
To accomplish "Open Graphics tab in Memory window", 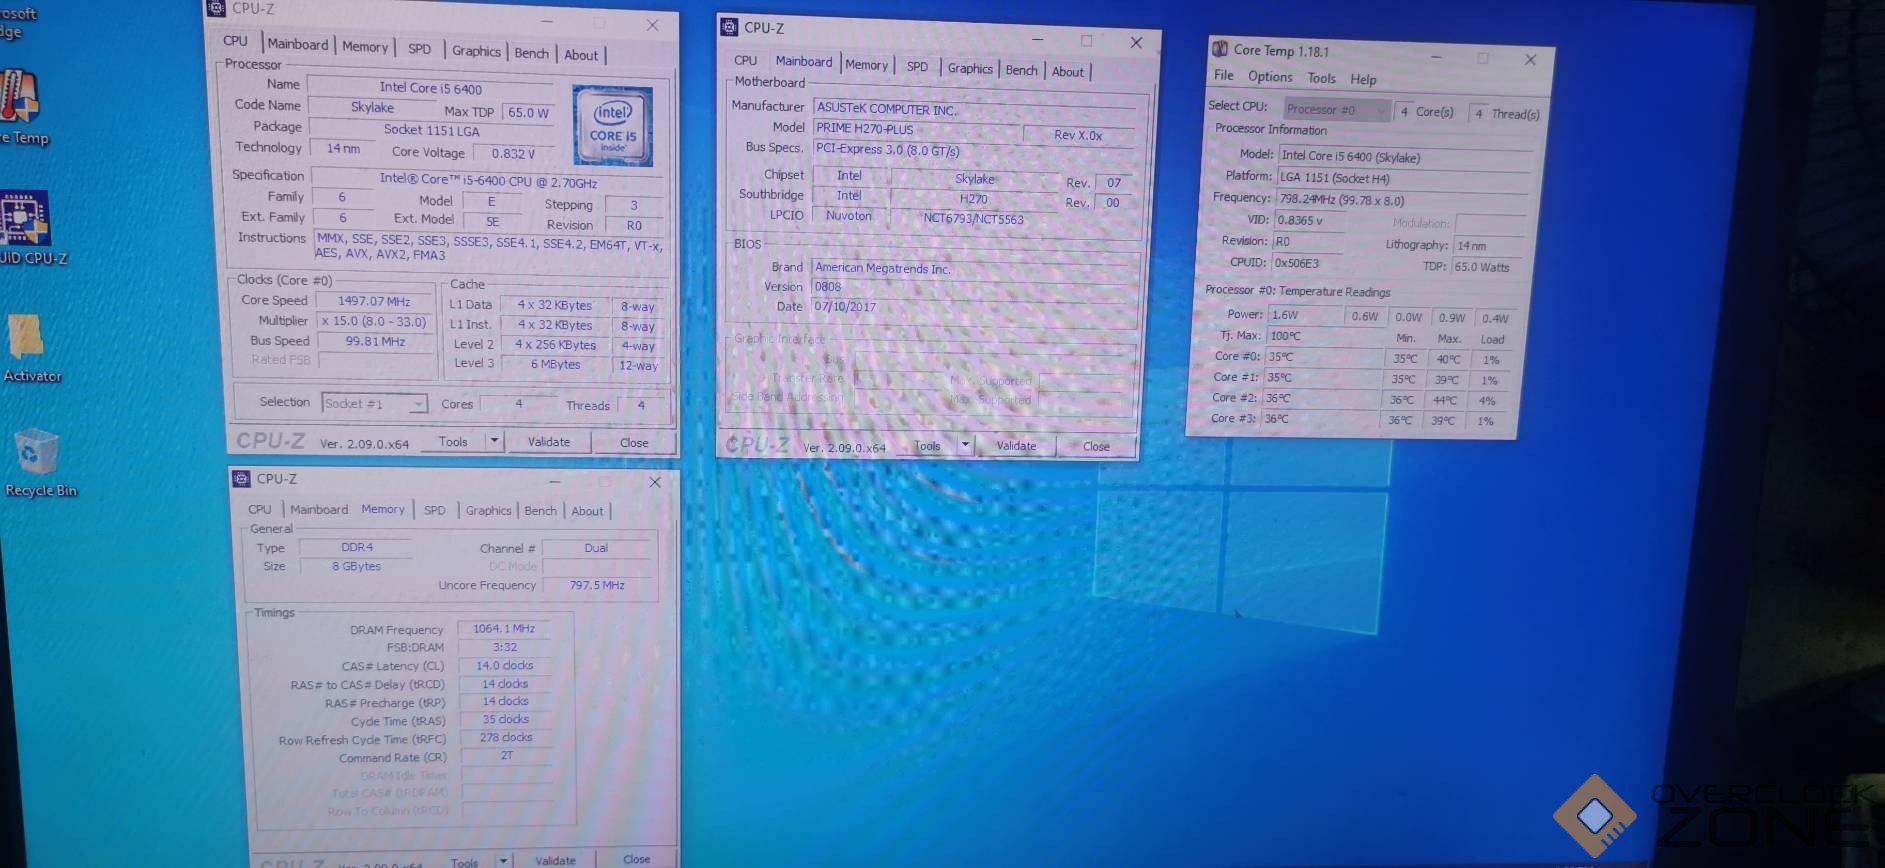I will [x=488, y=510].
